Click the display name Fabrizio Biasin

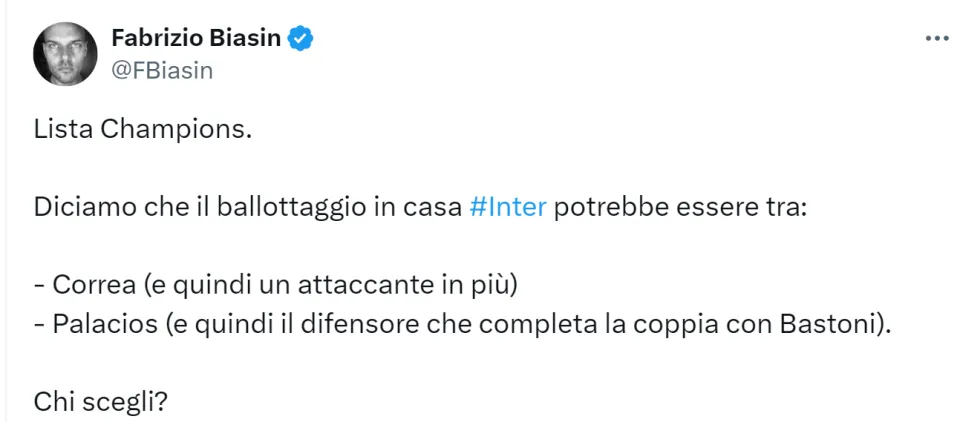196,39
